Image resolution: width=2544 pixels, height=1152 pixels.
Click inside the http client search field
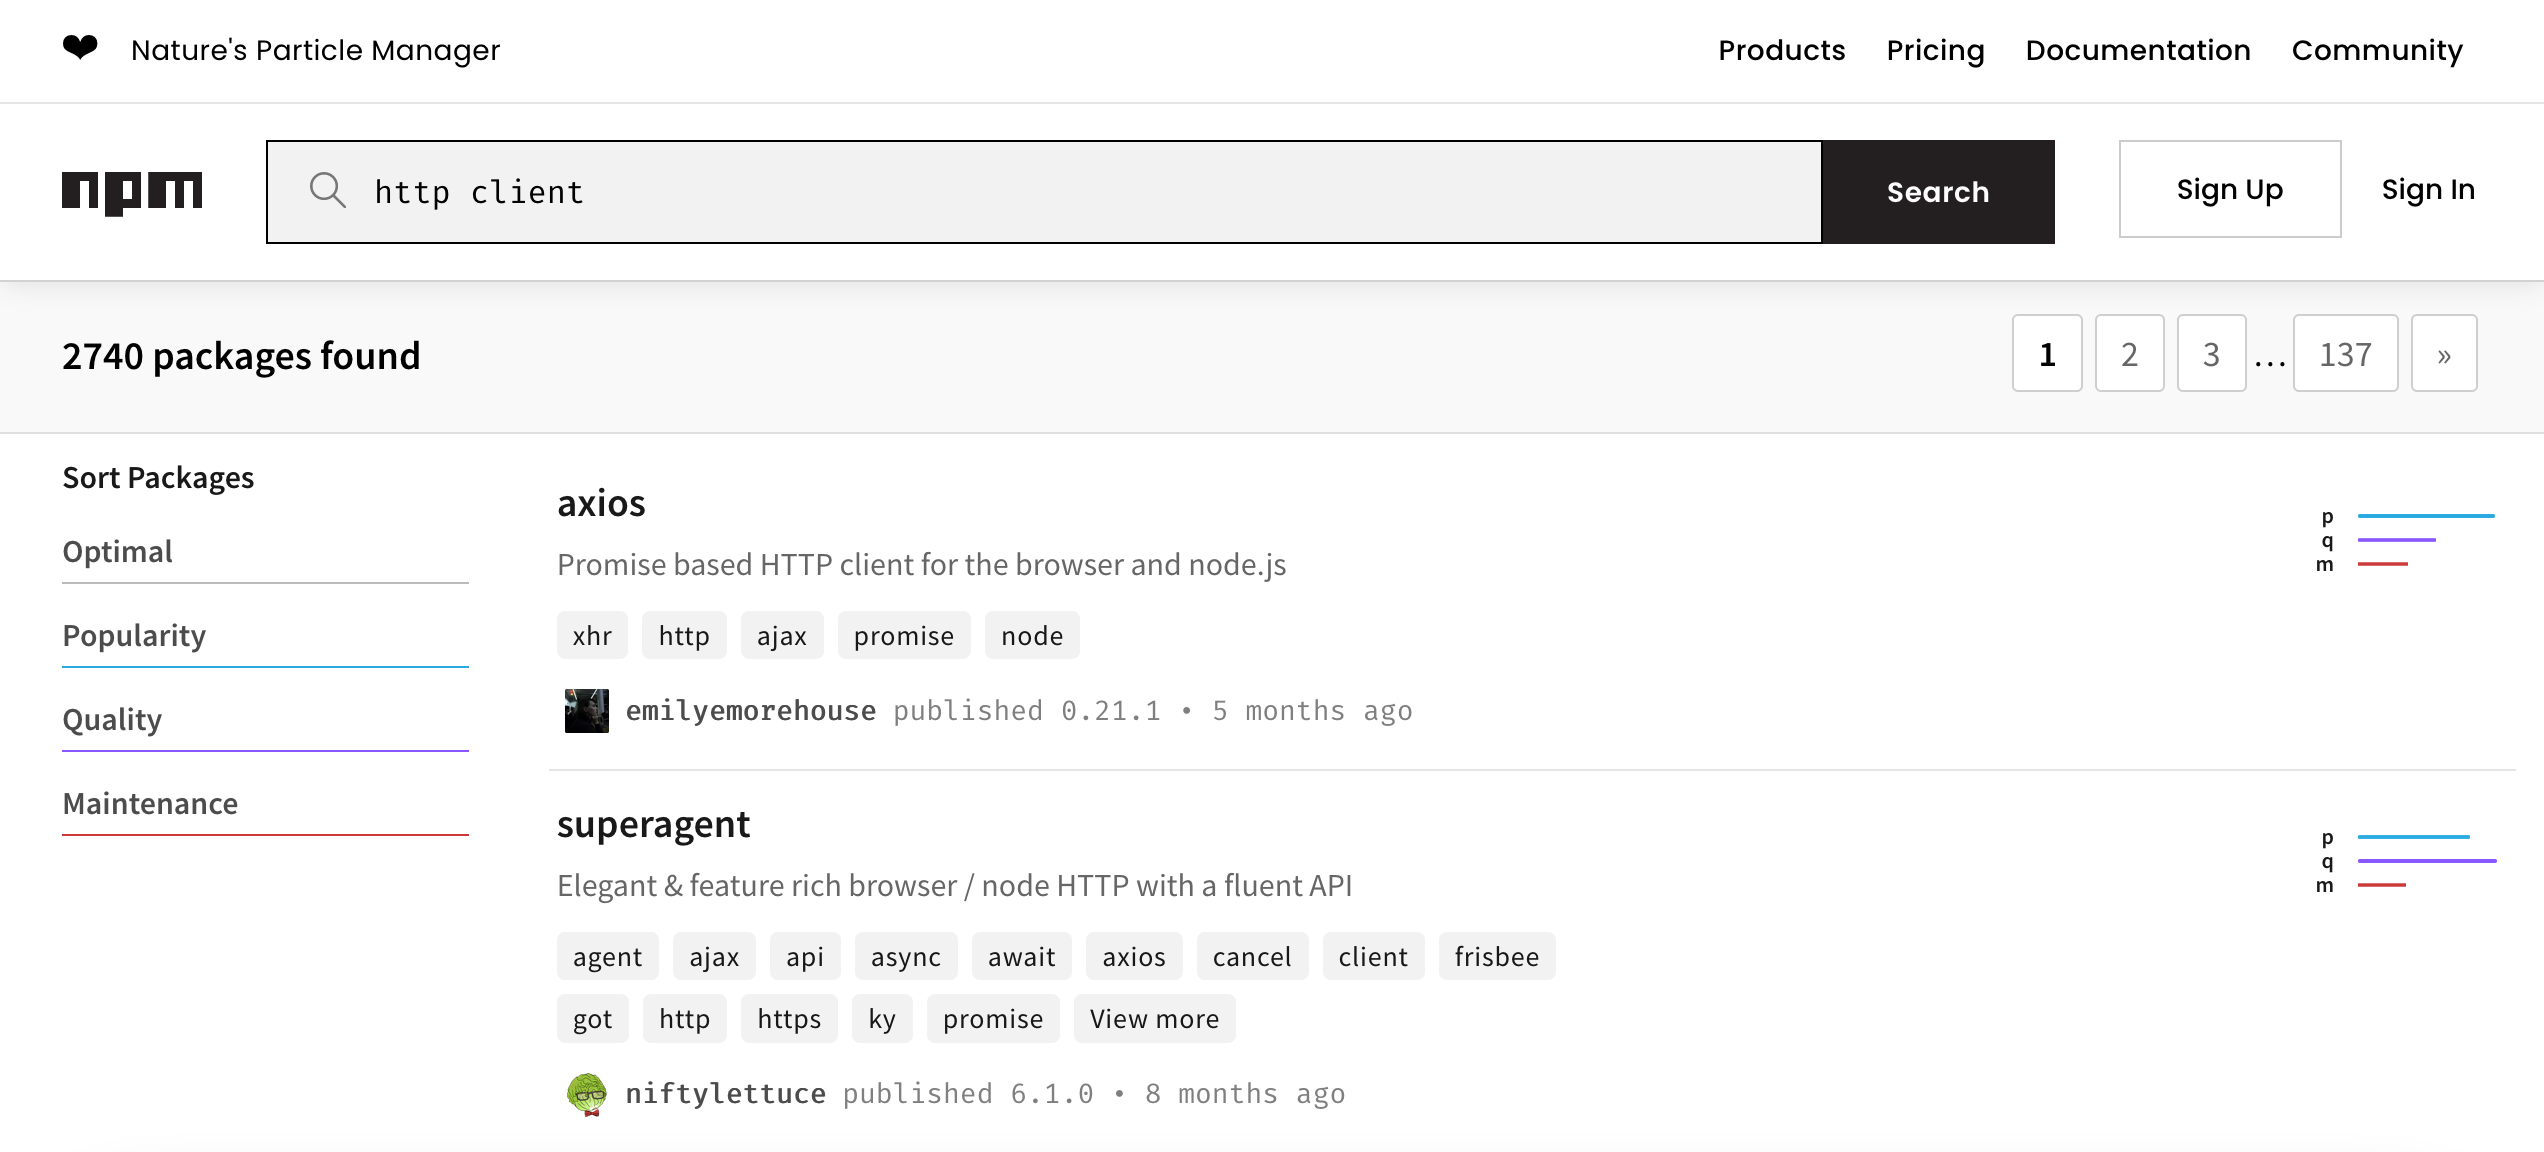1044,192
